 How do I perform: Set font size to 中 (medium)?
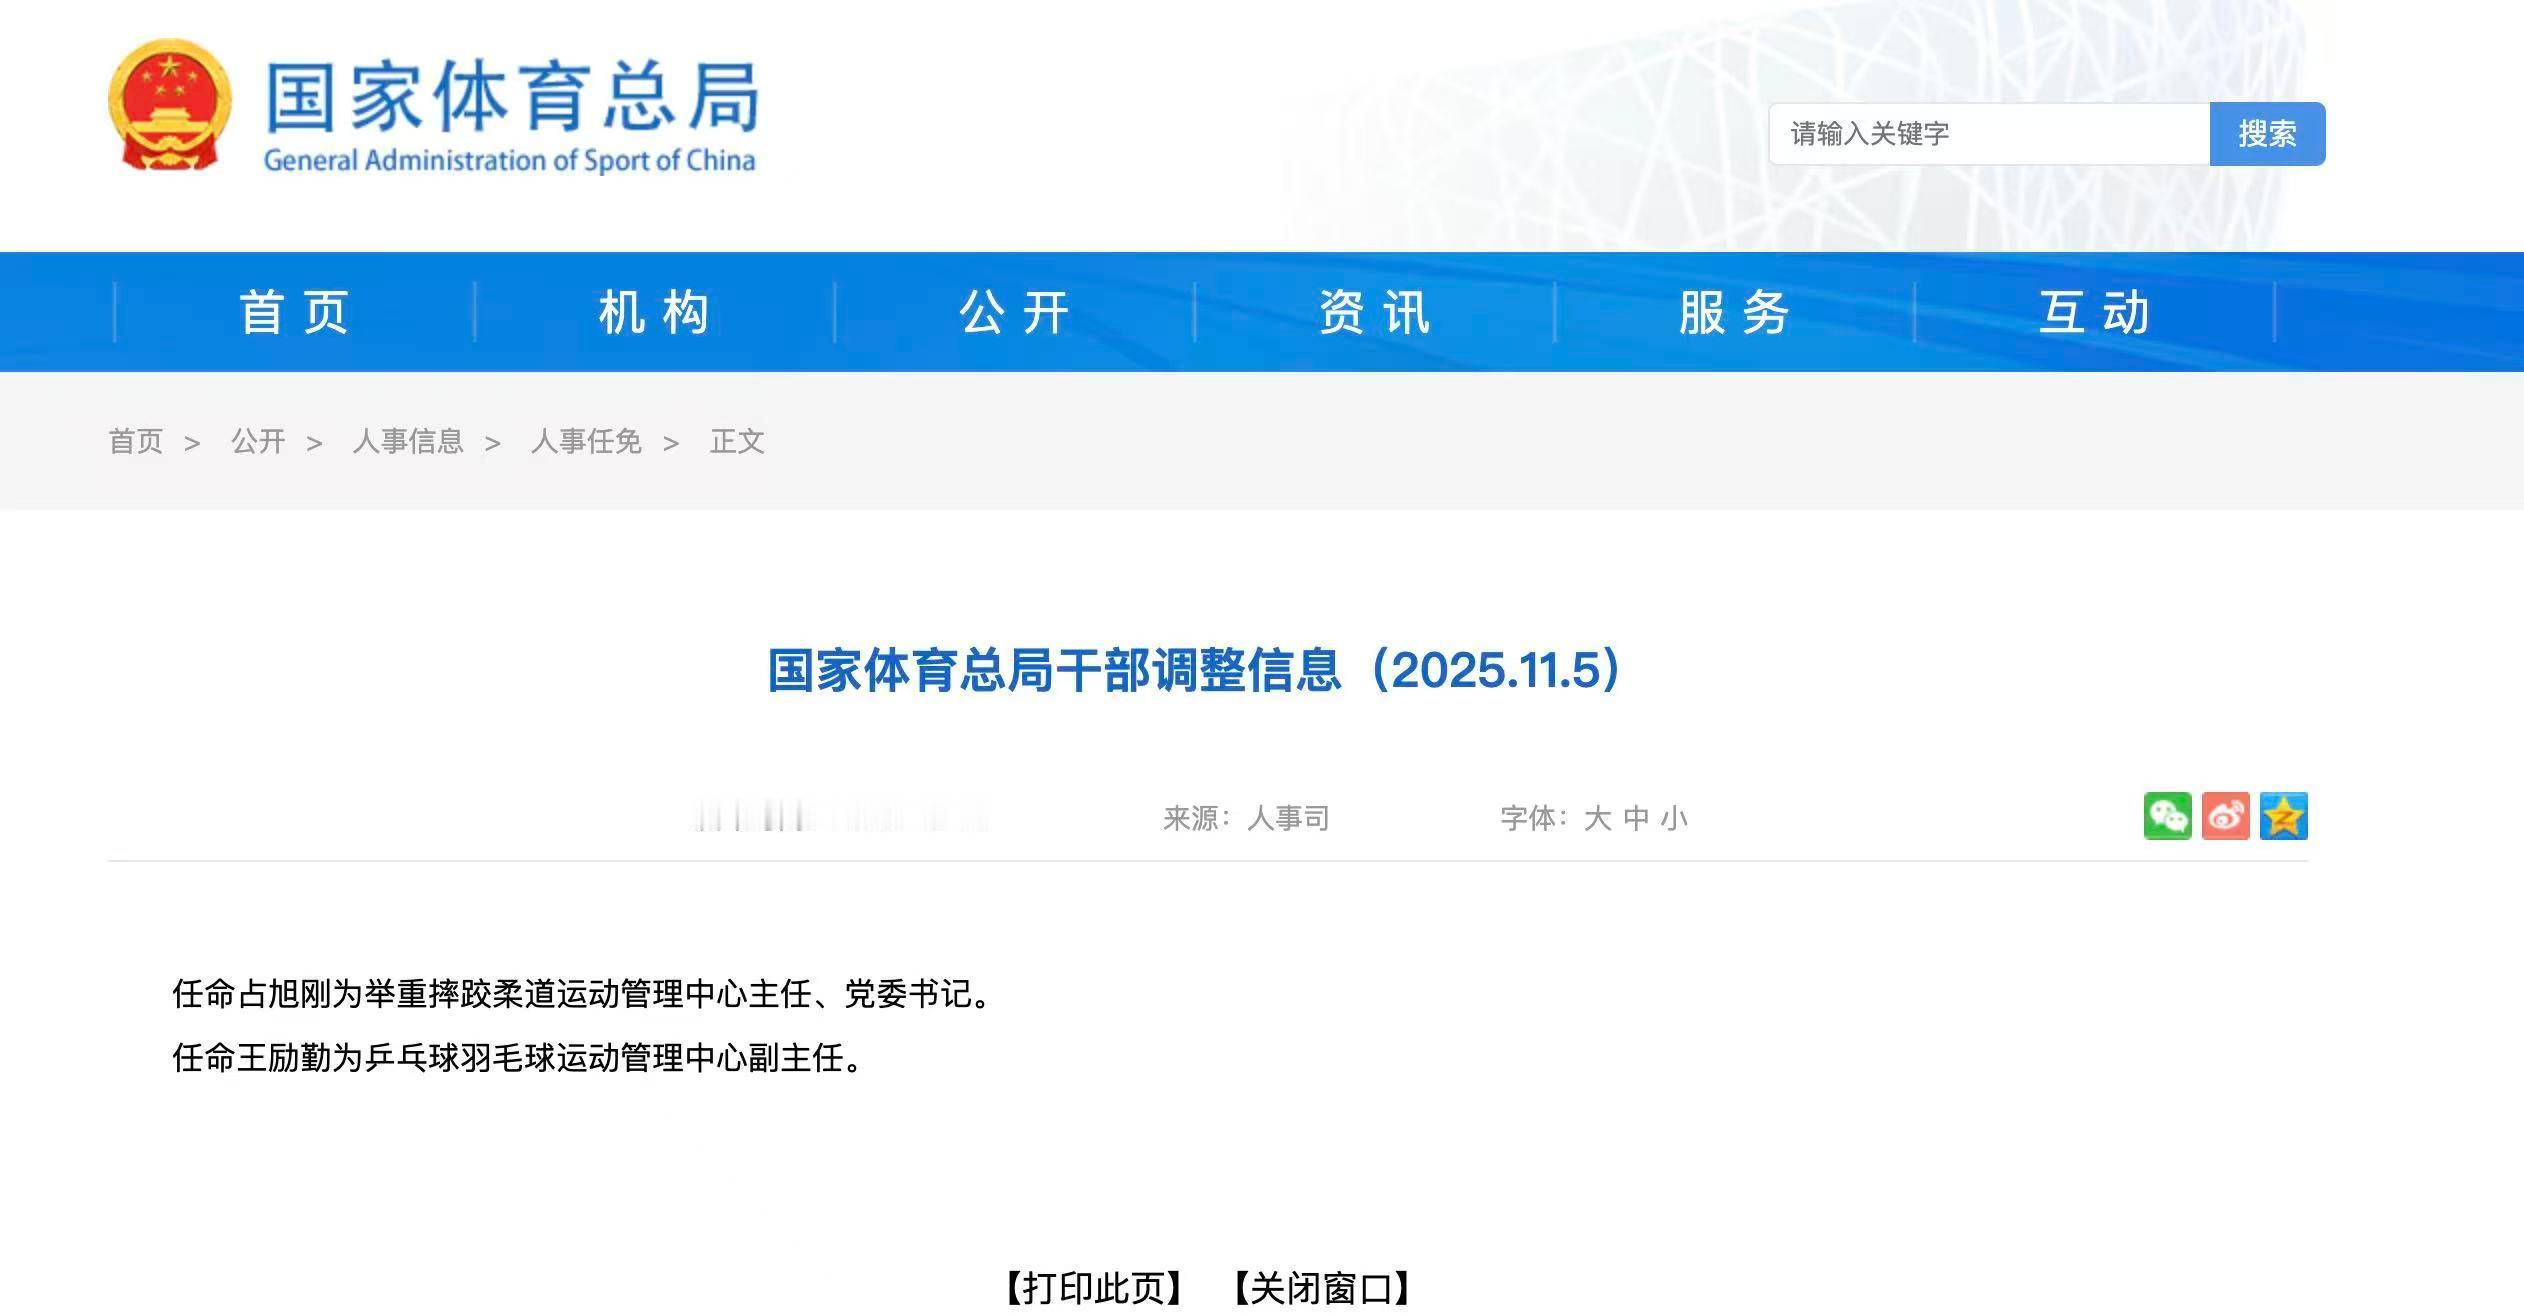click(x=1636, y=819)
